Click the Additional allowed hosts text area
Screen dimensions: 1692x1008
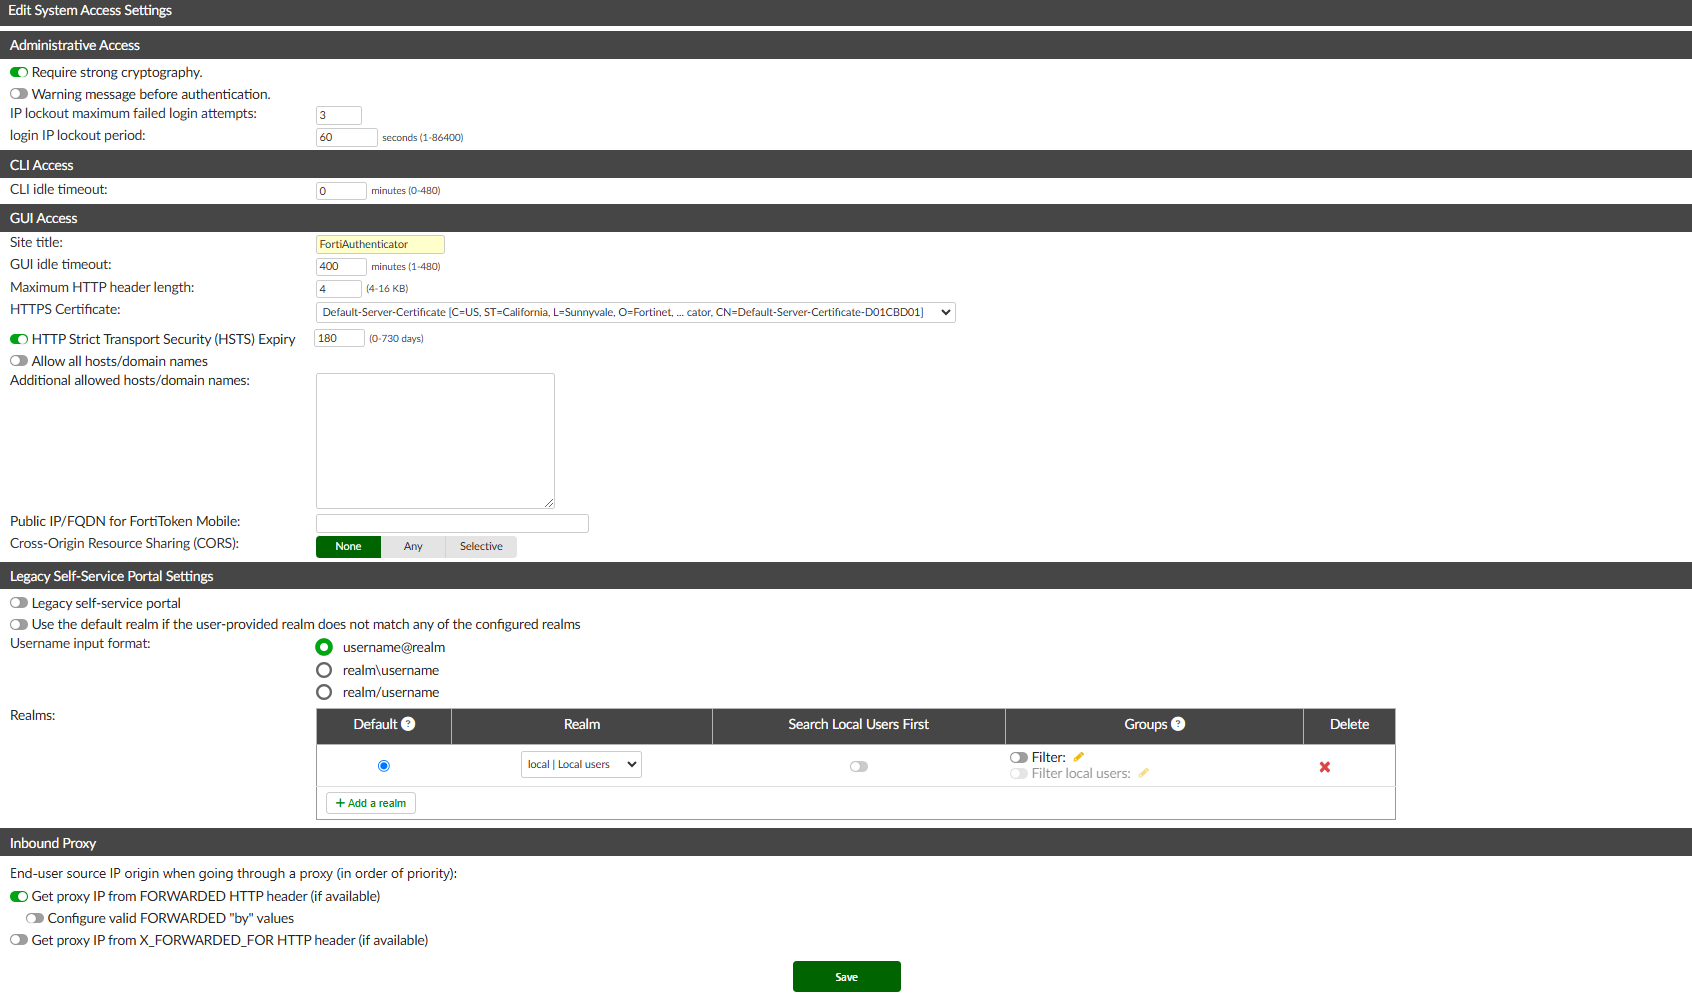pos(435,441)
